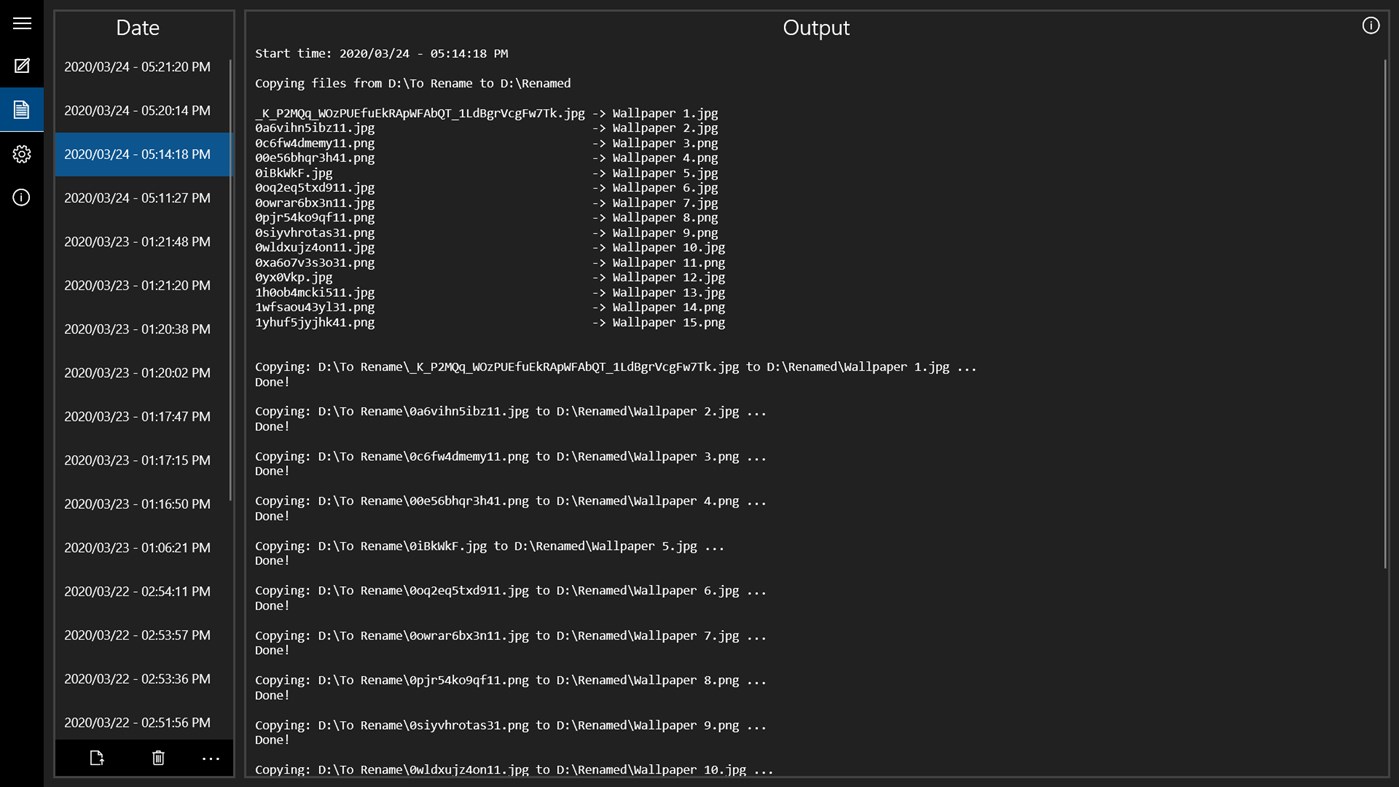Open log dated 2020/03/23 - 01:21:48 PM
1399x787 pixels.
(138, 242)
